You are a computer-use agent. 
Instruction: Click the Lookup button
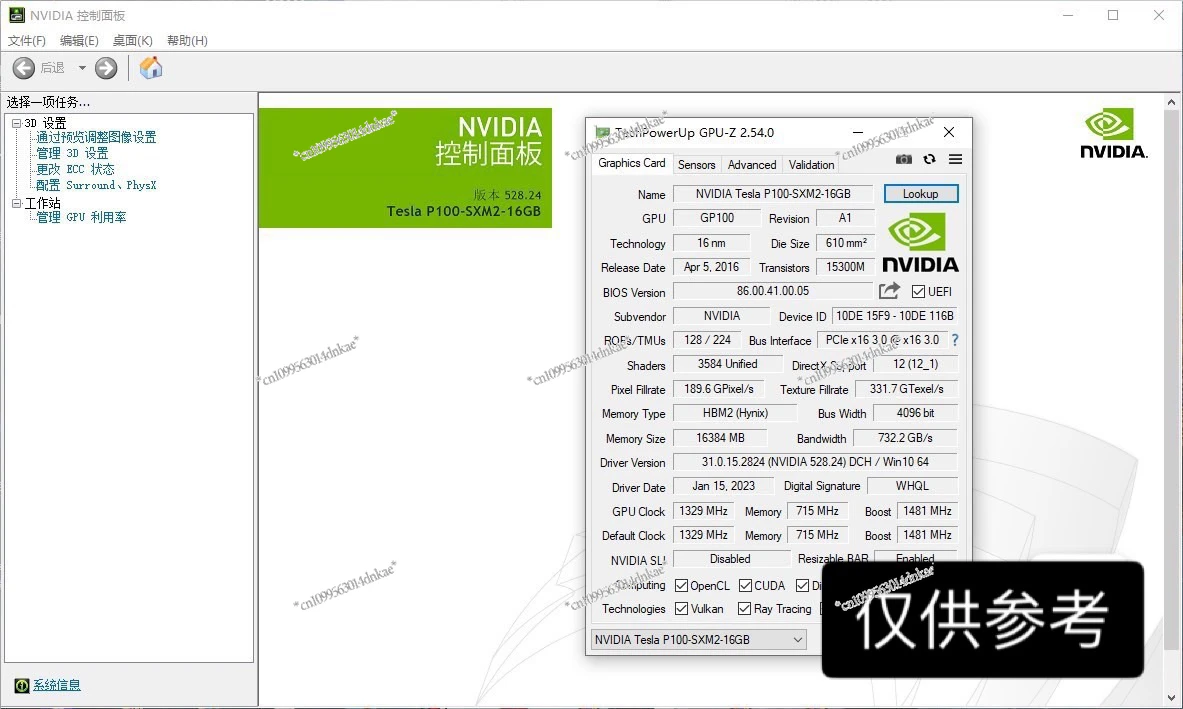coord(920,194)
